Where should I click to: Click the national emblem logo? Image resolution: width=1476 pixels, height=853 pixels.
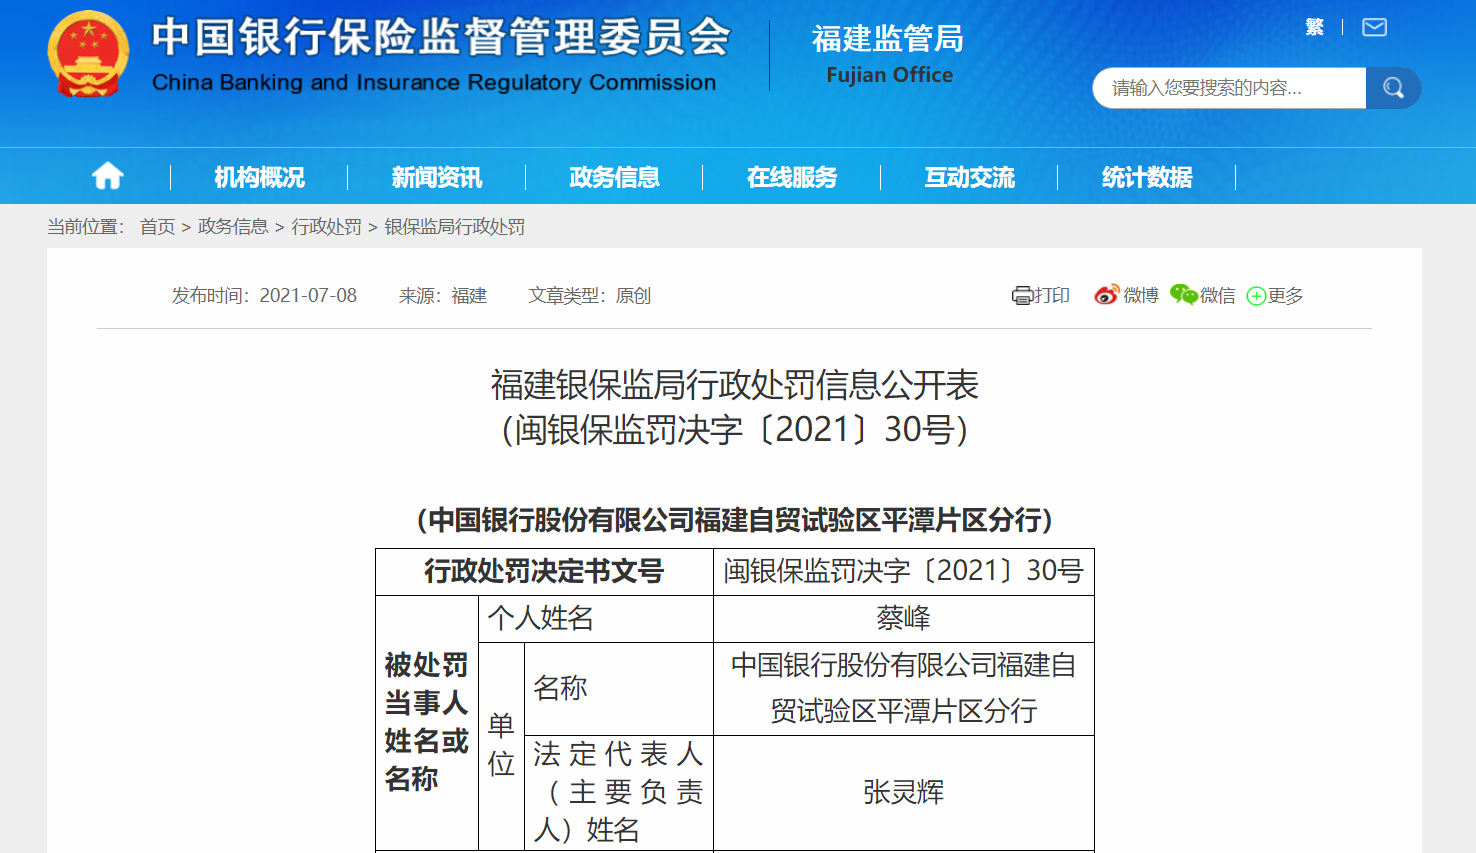(x=88, y=54)
